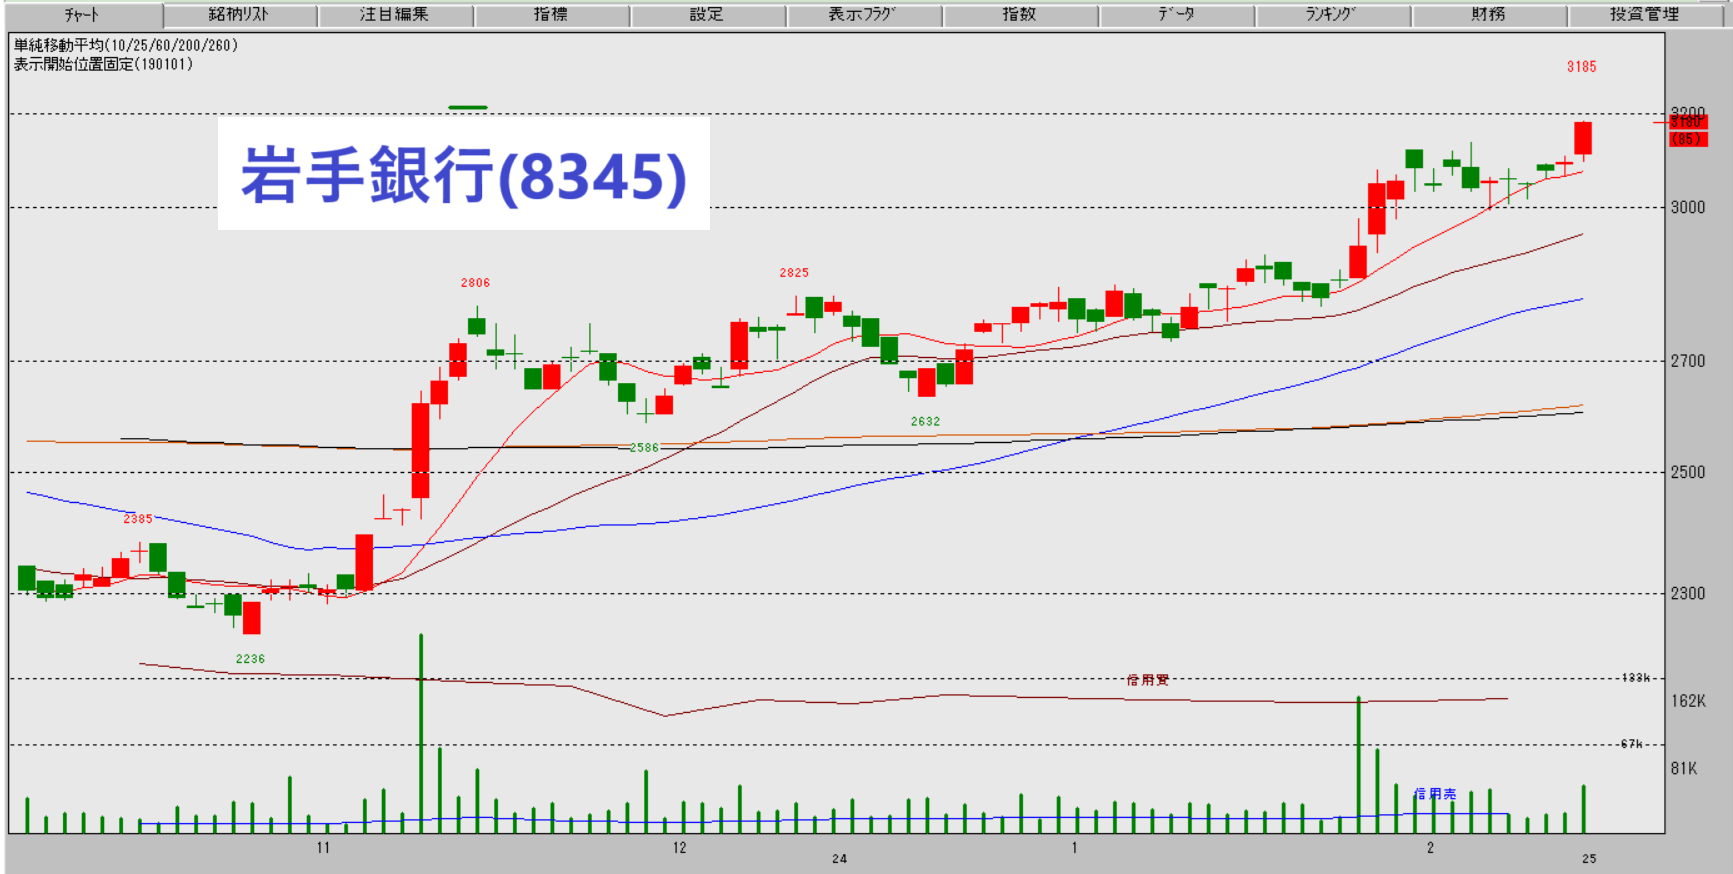
Task: Open the 投資管理 tab
Action: pyautogui.click(x=1645, y=15)
